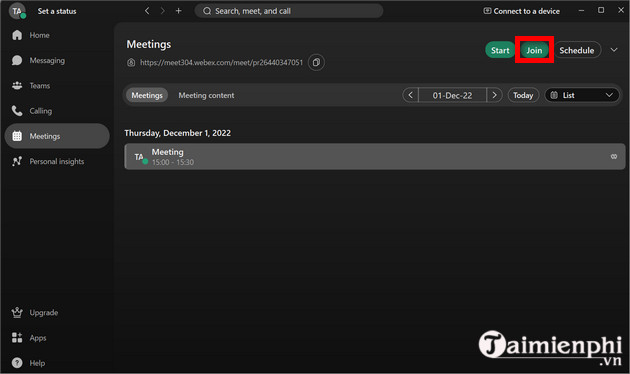Click the 01-Dec-22 date field
The image size is (630, 374).
[x=452, y=95]
